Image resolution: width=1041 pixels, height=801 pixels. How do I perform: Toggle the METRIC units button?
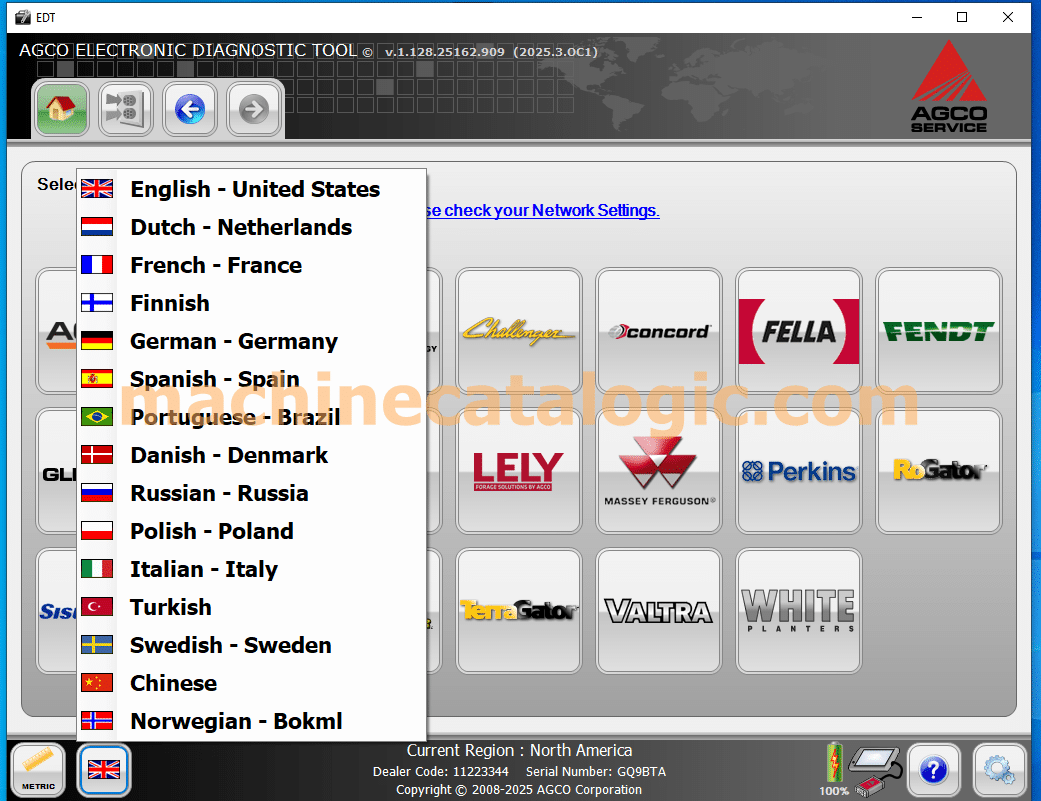[x=38, y=770]
